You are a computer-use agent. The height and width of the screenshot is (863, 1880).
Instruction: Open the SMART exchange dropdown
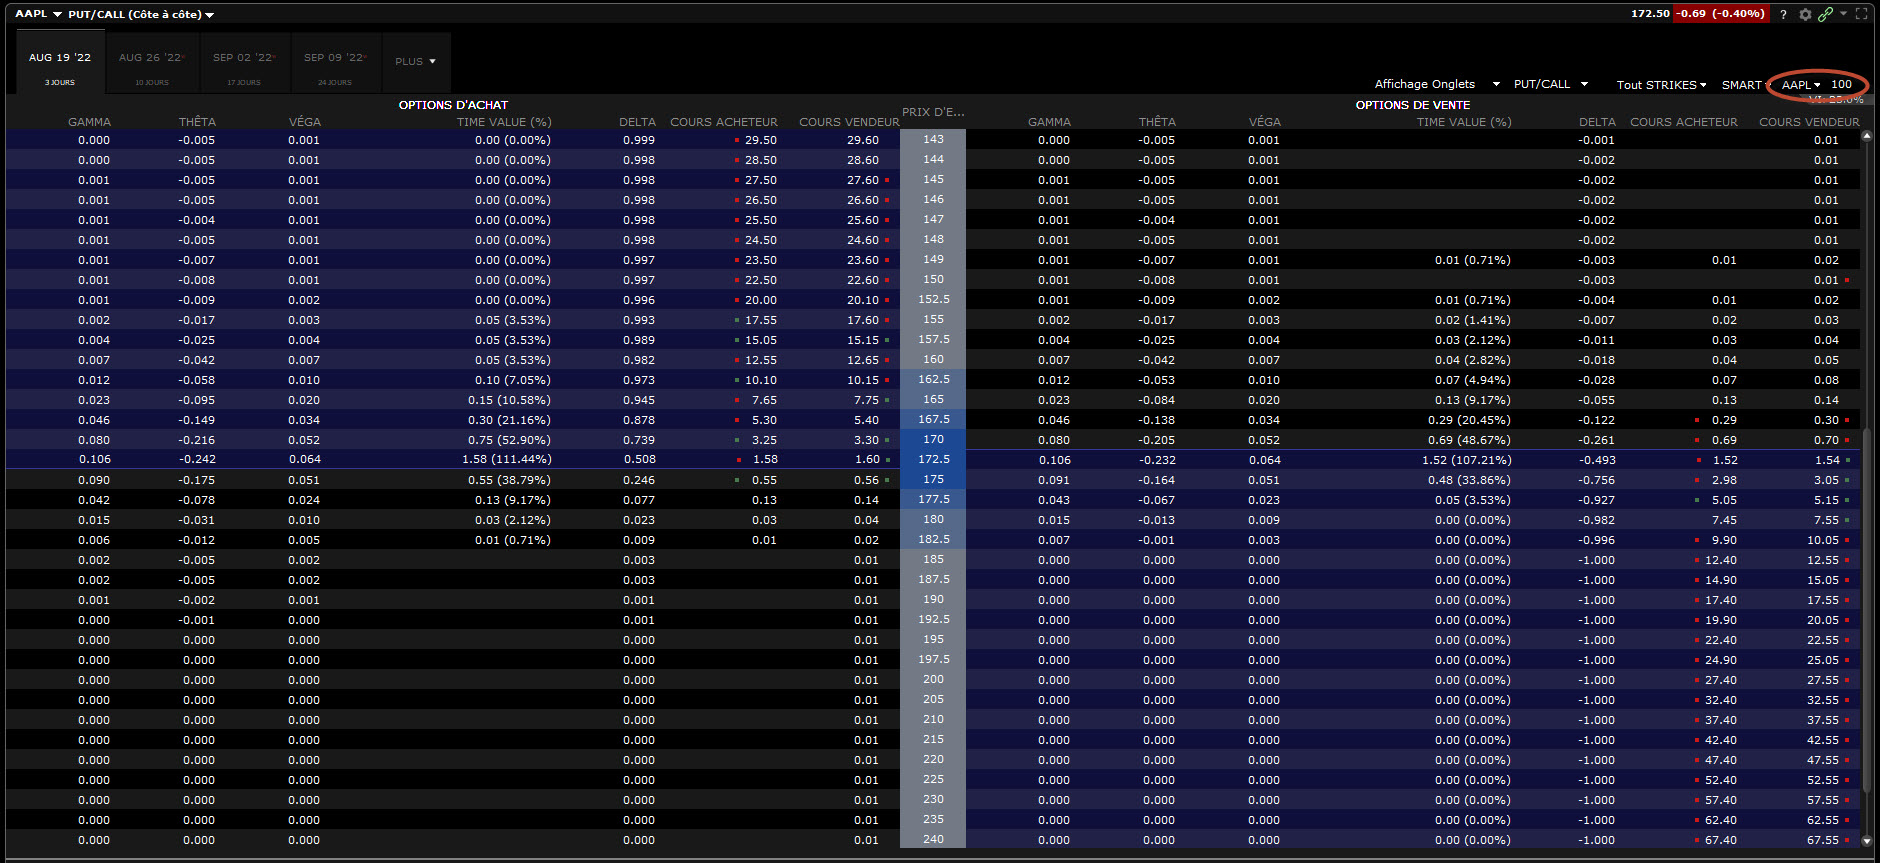tap(1746, 85)
